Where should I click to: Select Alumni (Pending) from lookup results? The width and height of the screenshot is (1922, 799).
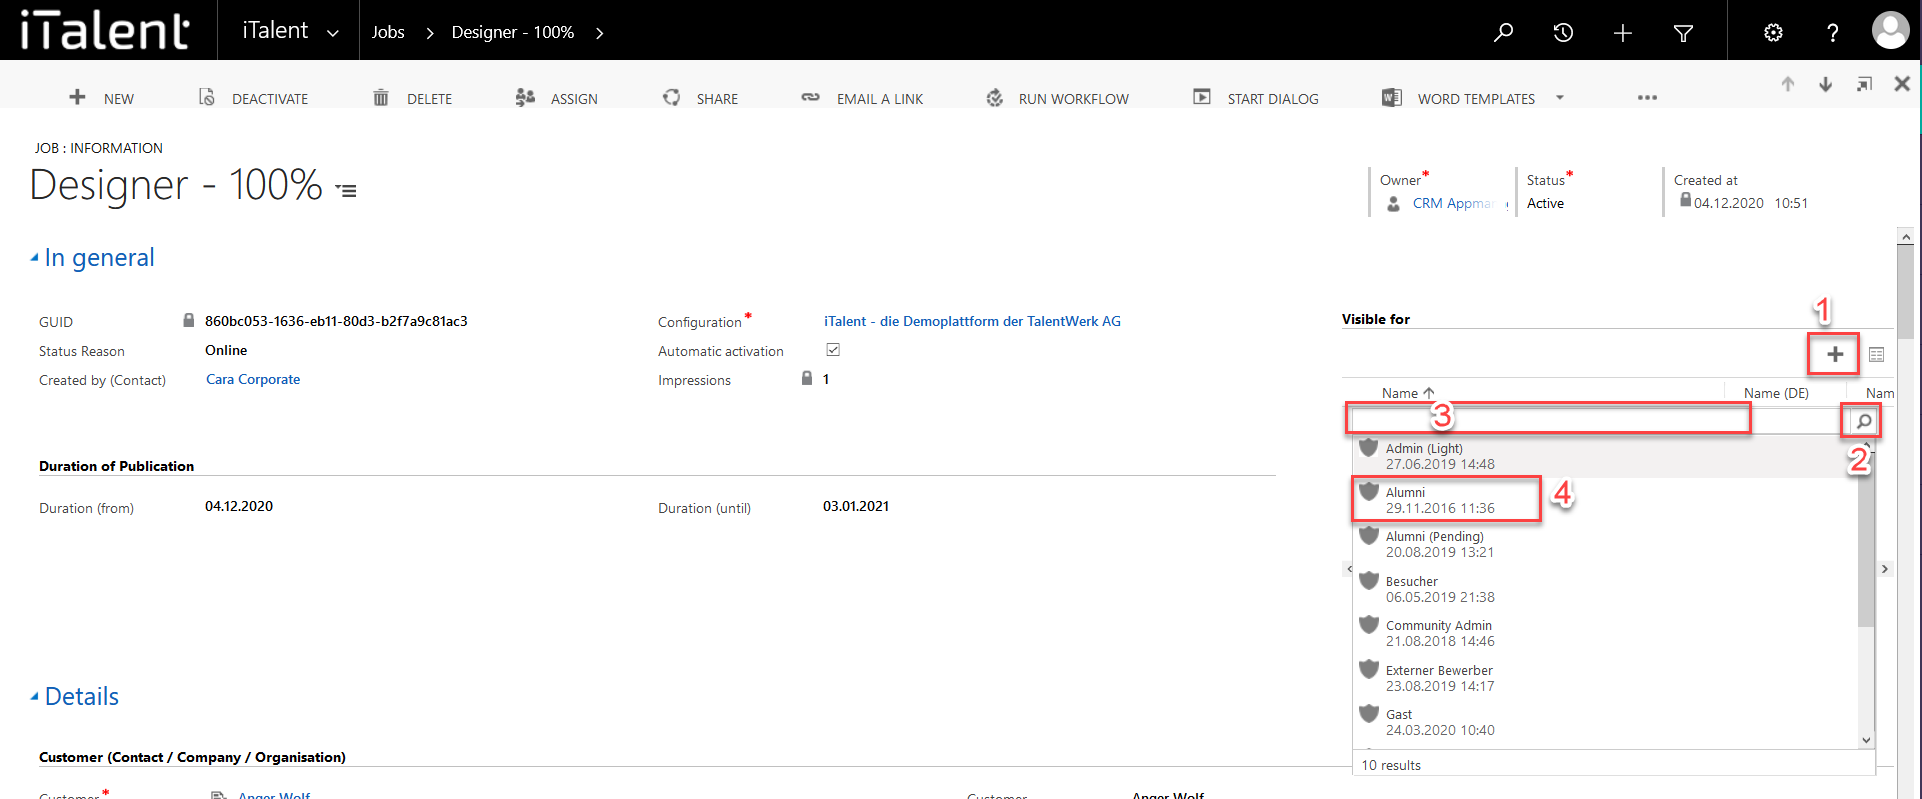pyautogui.click(x=1605, y=544)
